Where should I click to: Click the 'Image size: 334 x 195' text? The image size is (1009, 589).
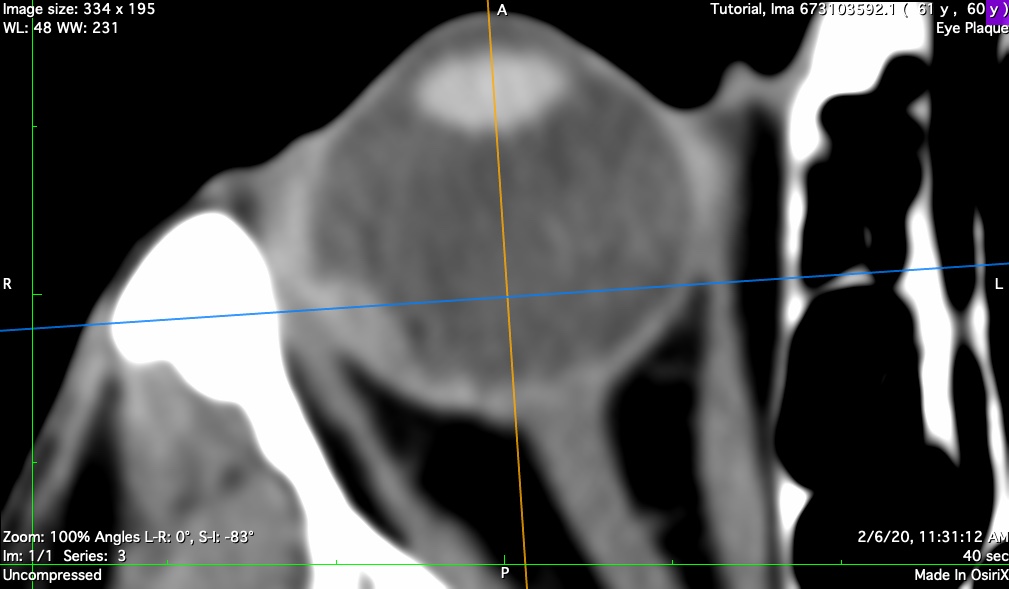tap(79, 9)
